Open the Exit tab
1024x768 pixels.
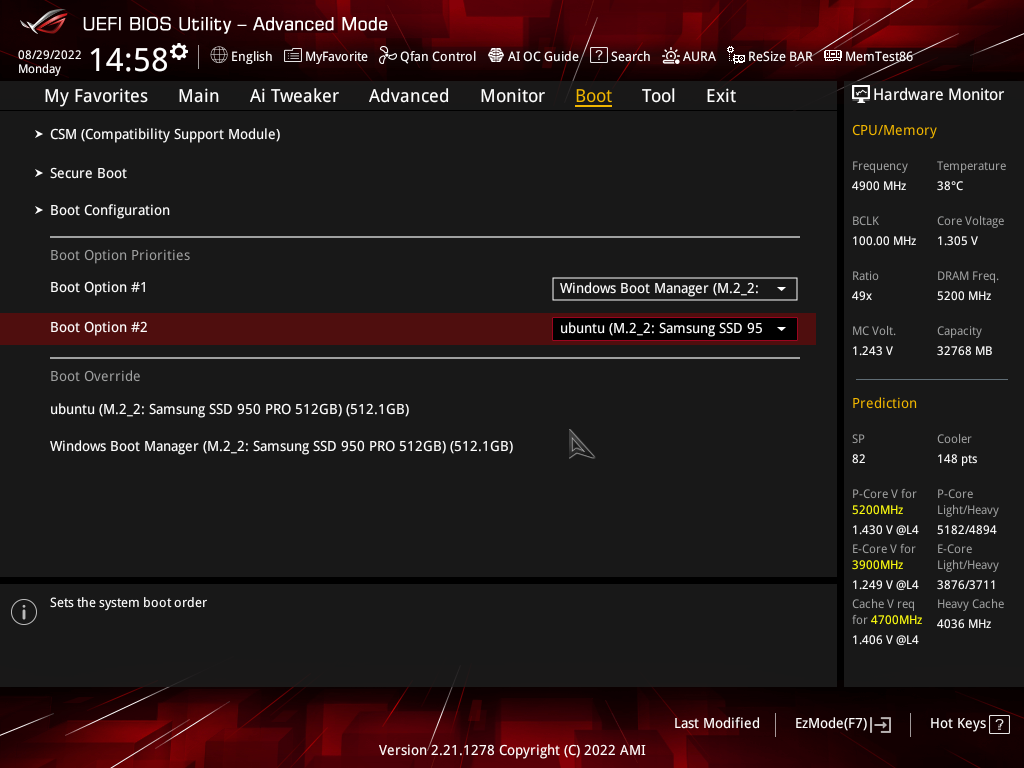click(x=721, y=96)
